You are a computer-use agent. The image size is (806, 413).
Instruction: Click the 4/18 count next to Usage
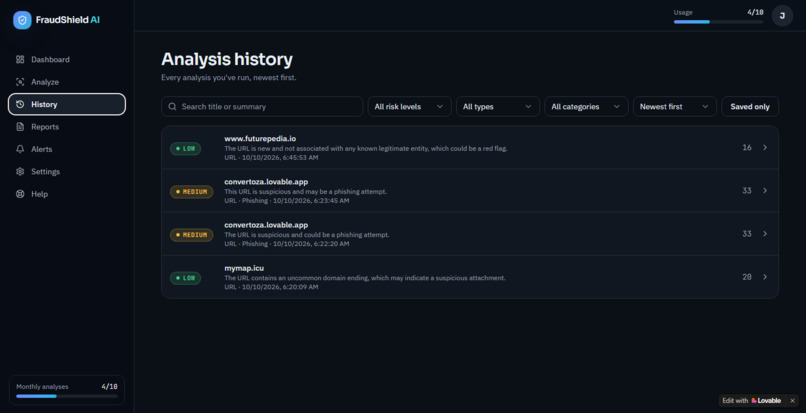(x=755, y=12)
